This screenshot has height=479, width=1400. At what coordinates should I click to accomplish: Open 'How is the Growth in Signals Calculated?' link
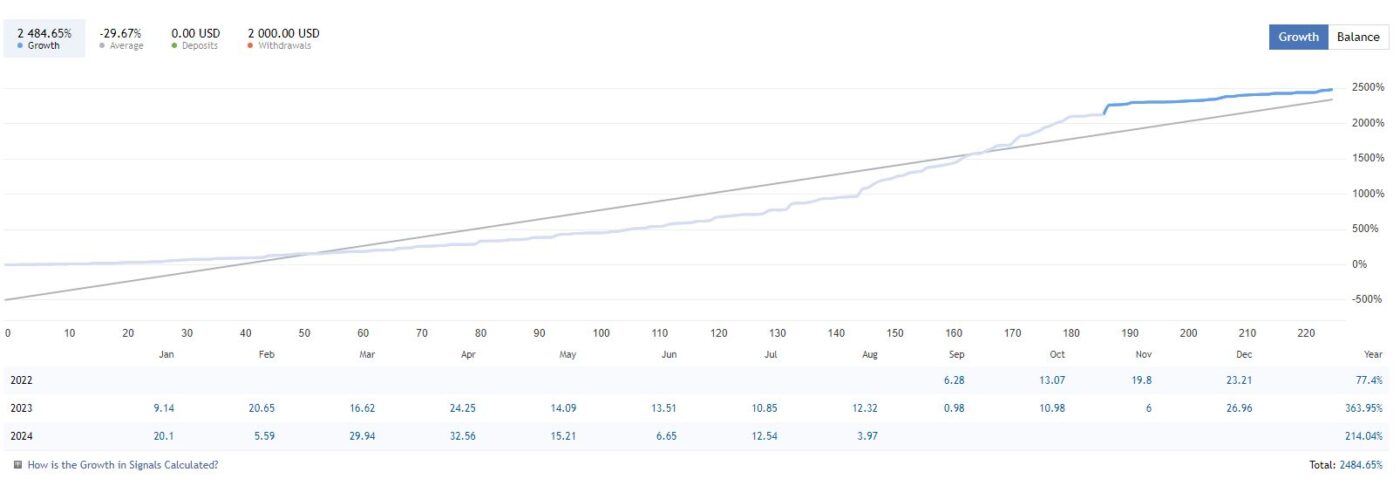click(123, 465)
